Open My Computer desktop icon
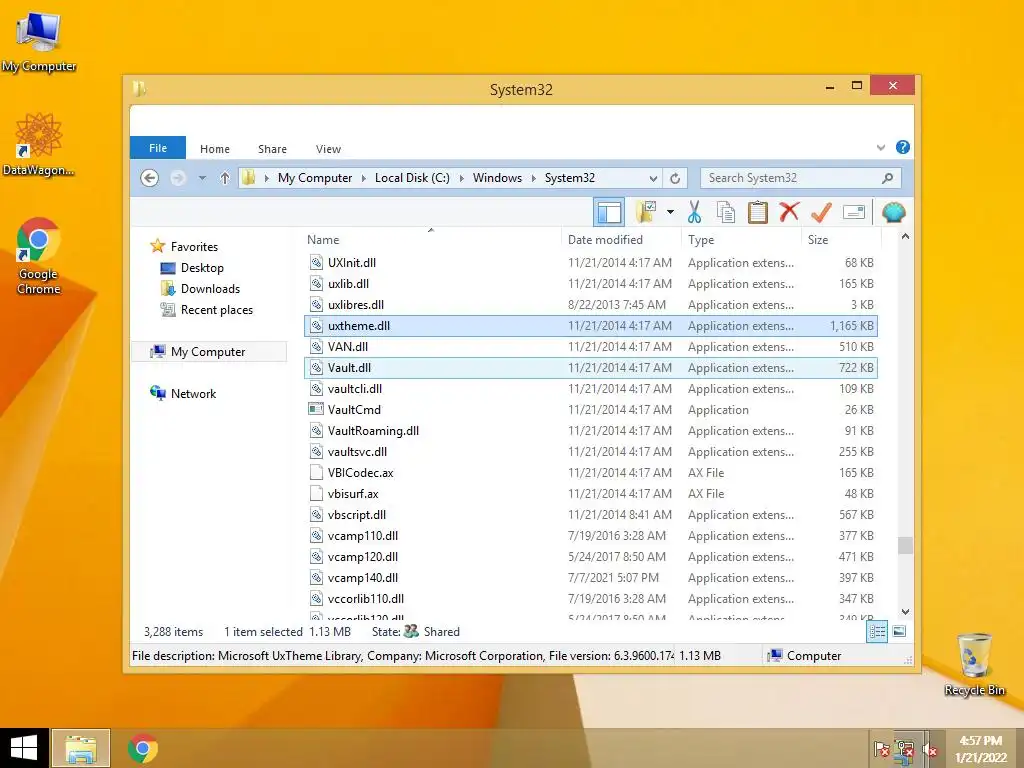 [x=39, y=41]
